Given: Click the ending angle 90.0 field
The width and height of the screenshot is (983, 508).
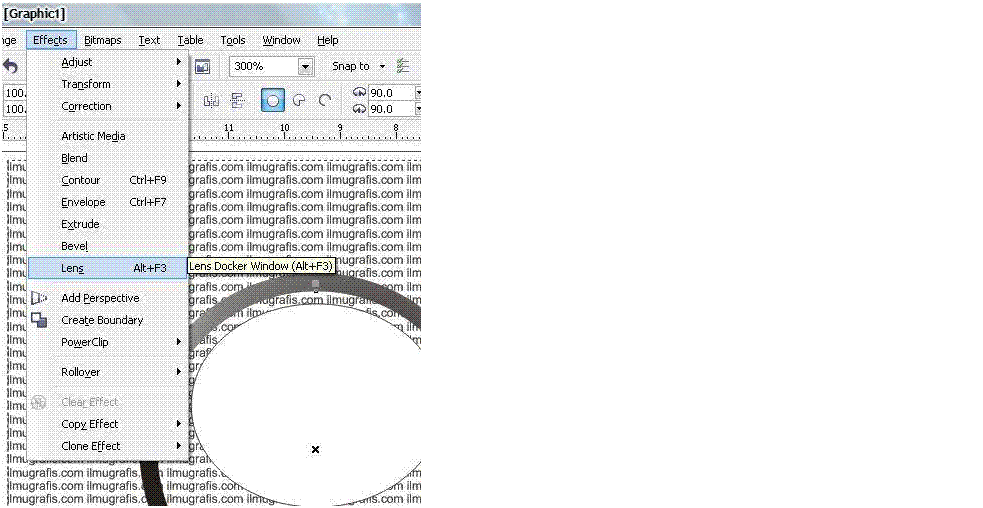Looking at the screenshot, I should 392,108.
